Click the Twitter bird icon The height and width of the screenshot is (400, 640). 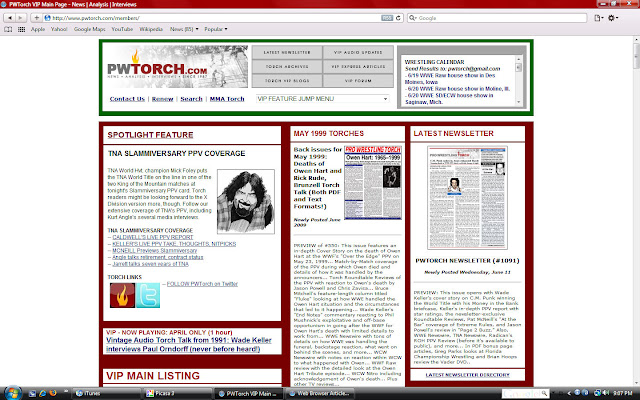pyautogui.click(x=147, y=295)
